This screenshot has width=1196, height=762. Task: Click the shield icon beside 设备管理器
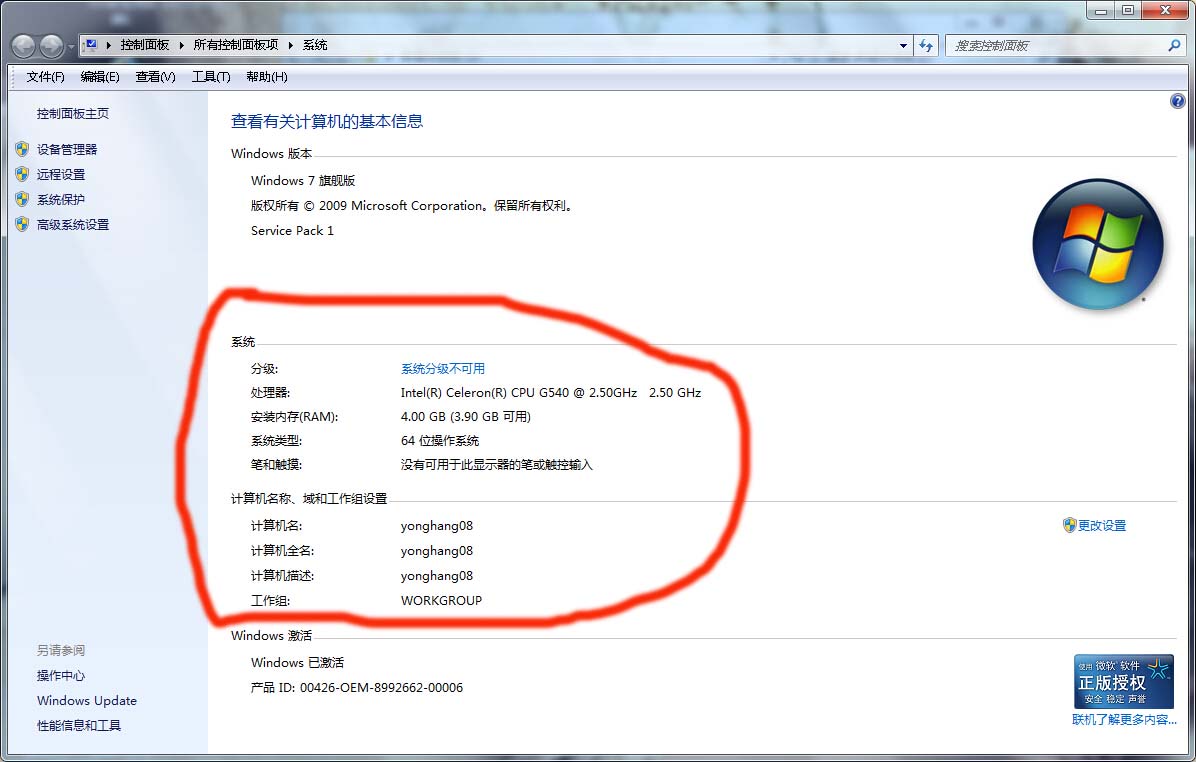pyautogui.click(x=22, y=149)
